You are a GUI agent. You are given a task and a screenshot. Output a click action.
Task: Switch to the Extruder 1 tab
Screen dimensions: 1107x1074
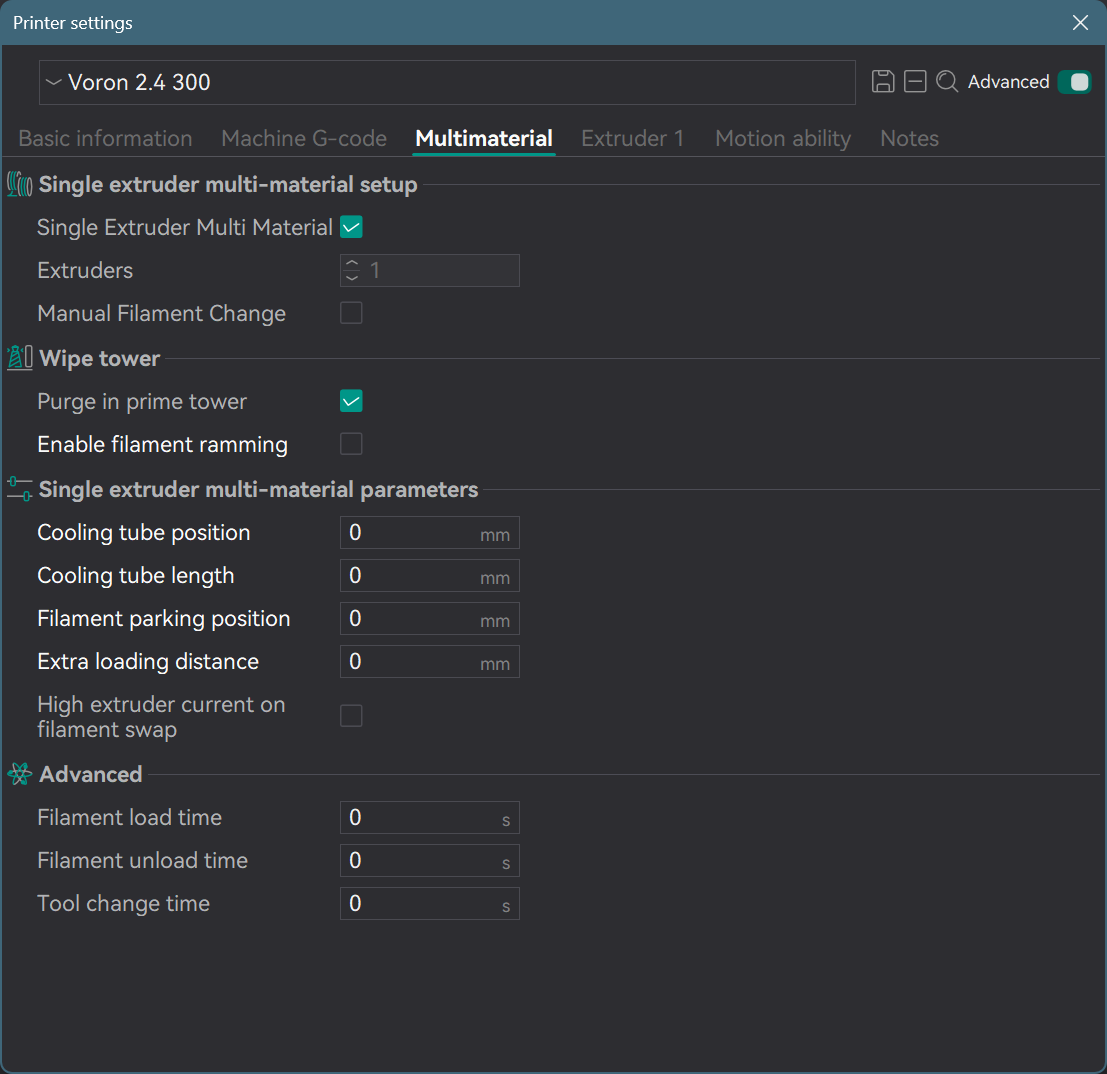632,138
